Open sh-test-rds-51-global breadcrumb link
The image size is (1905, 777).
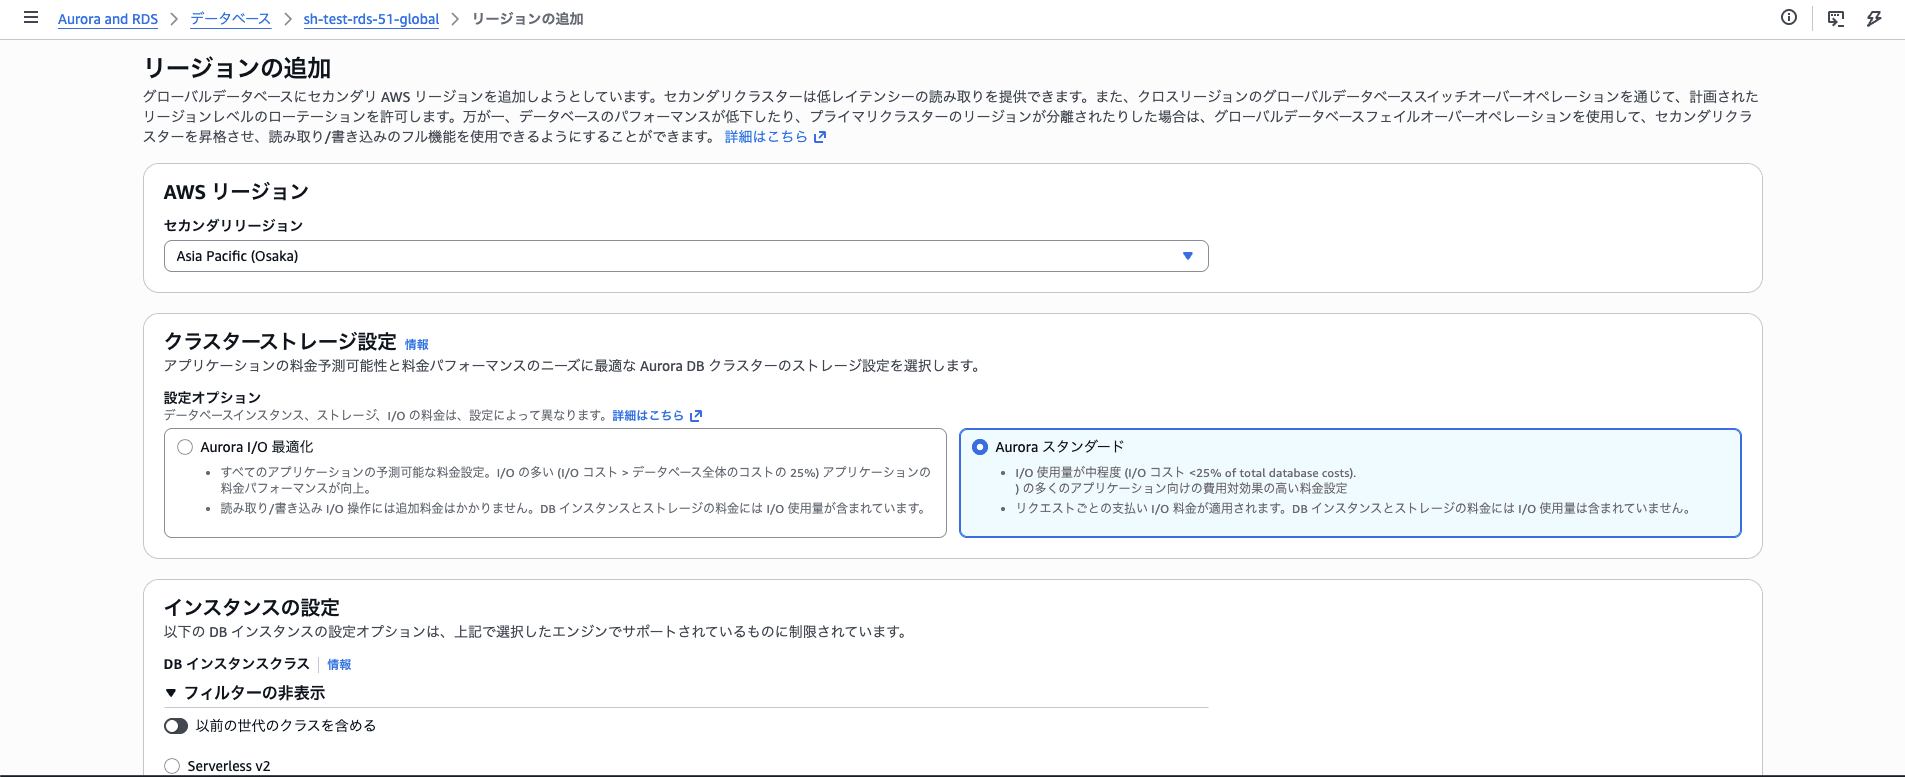click(x=371, y=19)
